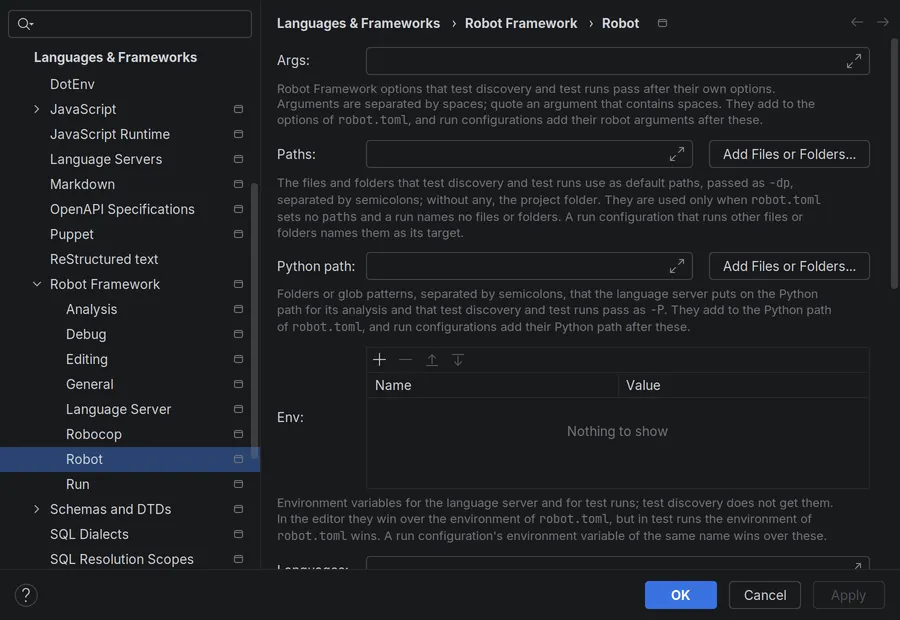The image size is (900, 620).
Task: Click the Value column header in Env table
Action: (x=744, y=385)
